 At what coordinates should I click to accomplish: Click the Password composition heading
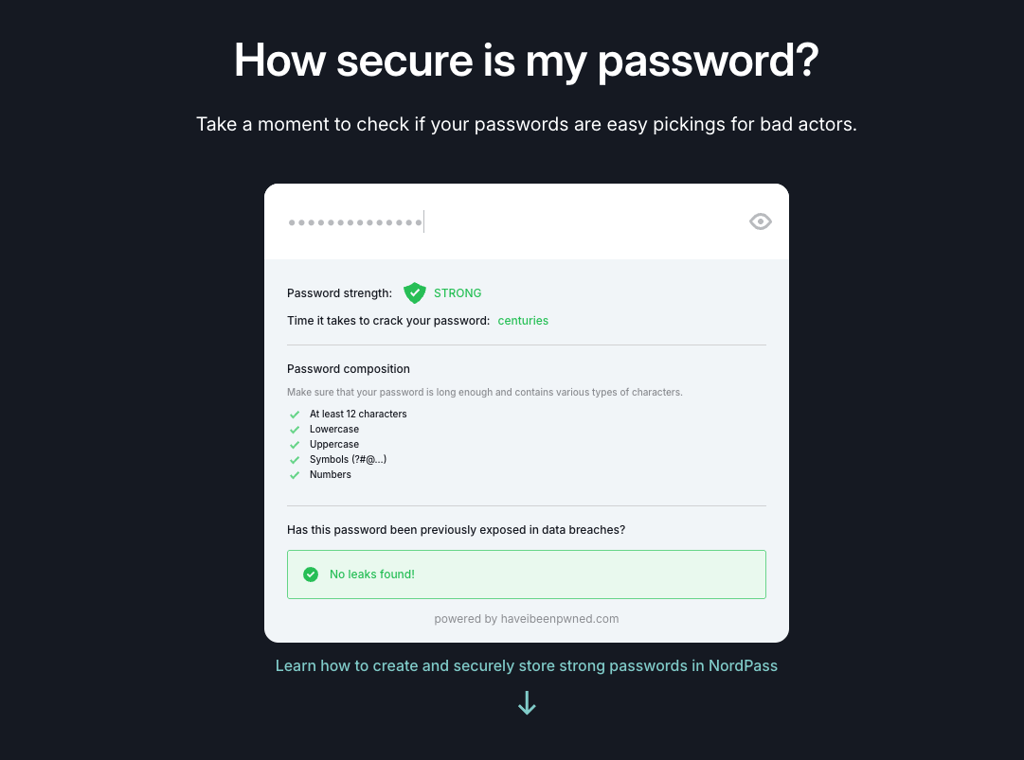[x=349, y=369]
